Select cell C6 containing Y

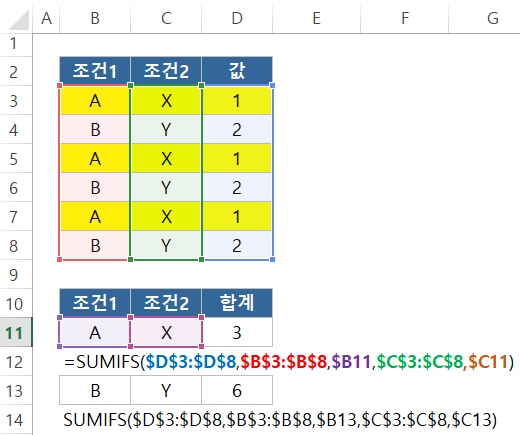[166, 187]
